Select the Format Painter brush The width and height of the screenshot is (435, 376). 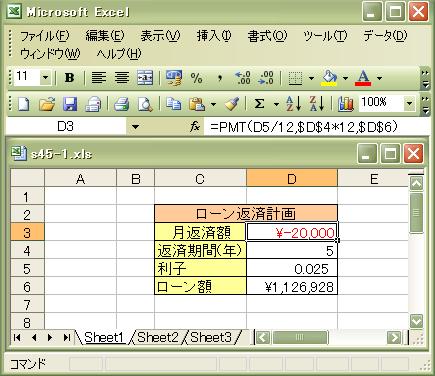pos(232,104)
